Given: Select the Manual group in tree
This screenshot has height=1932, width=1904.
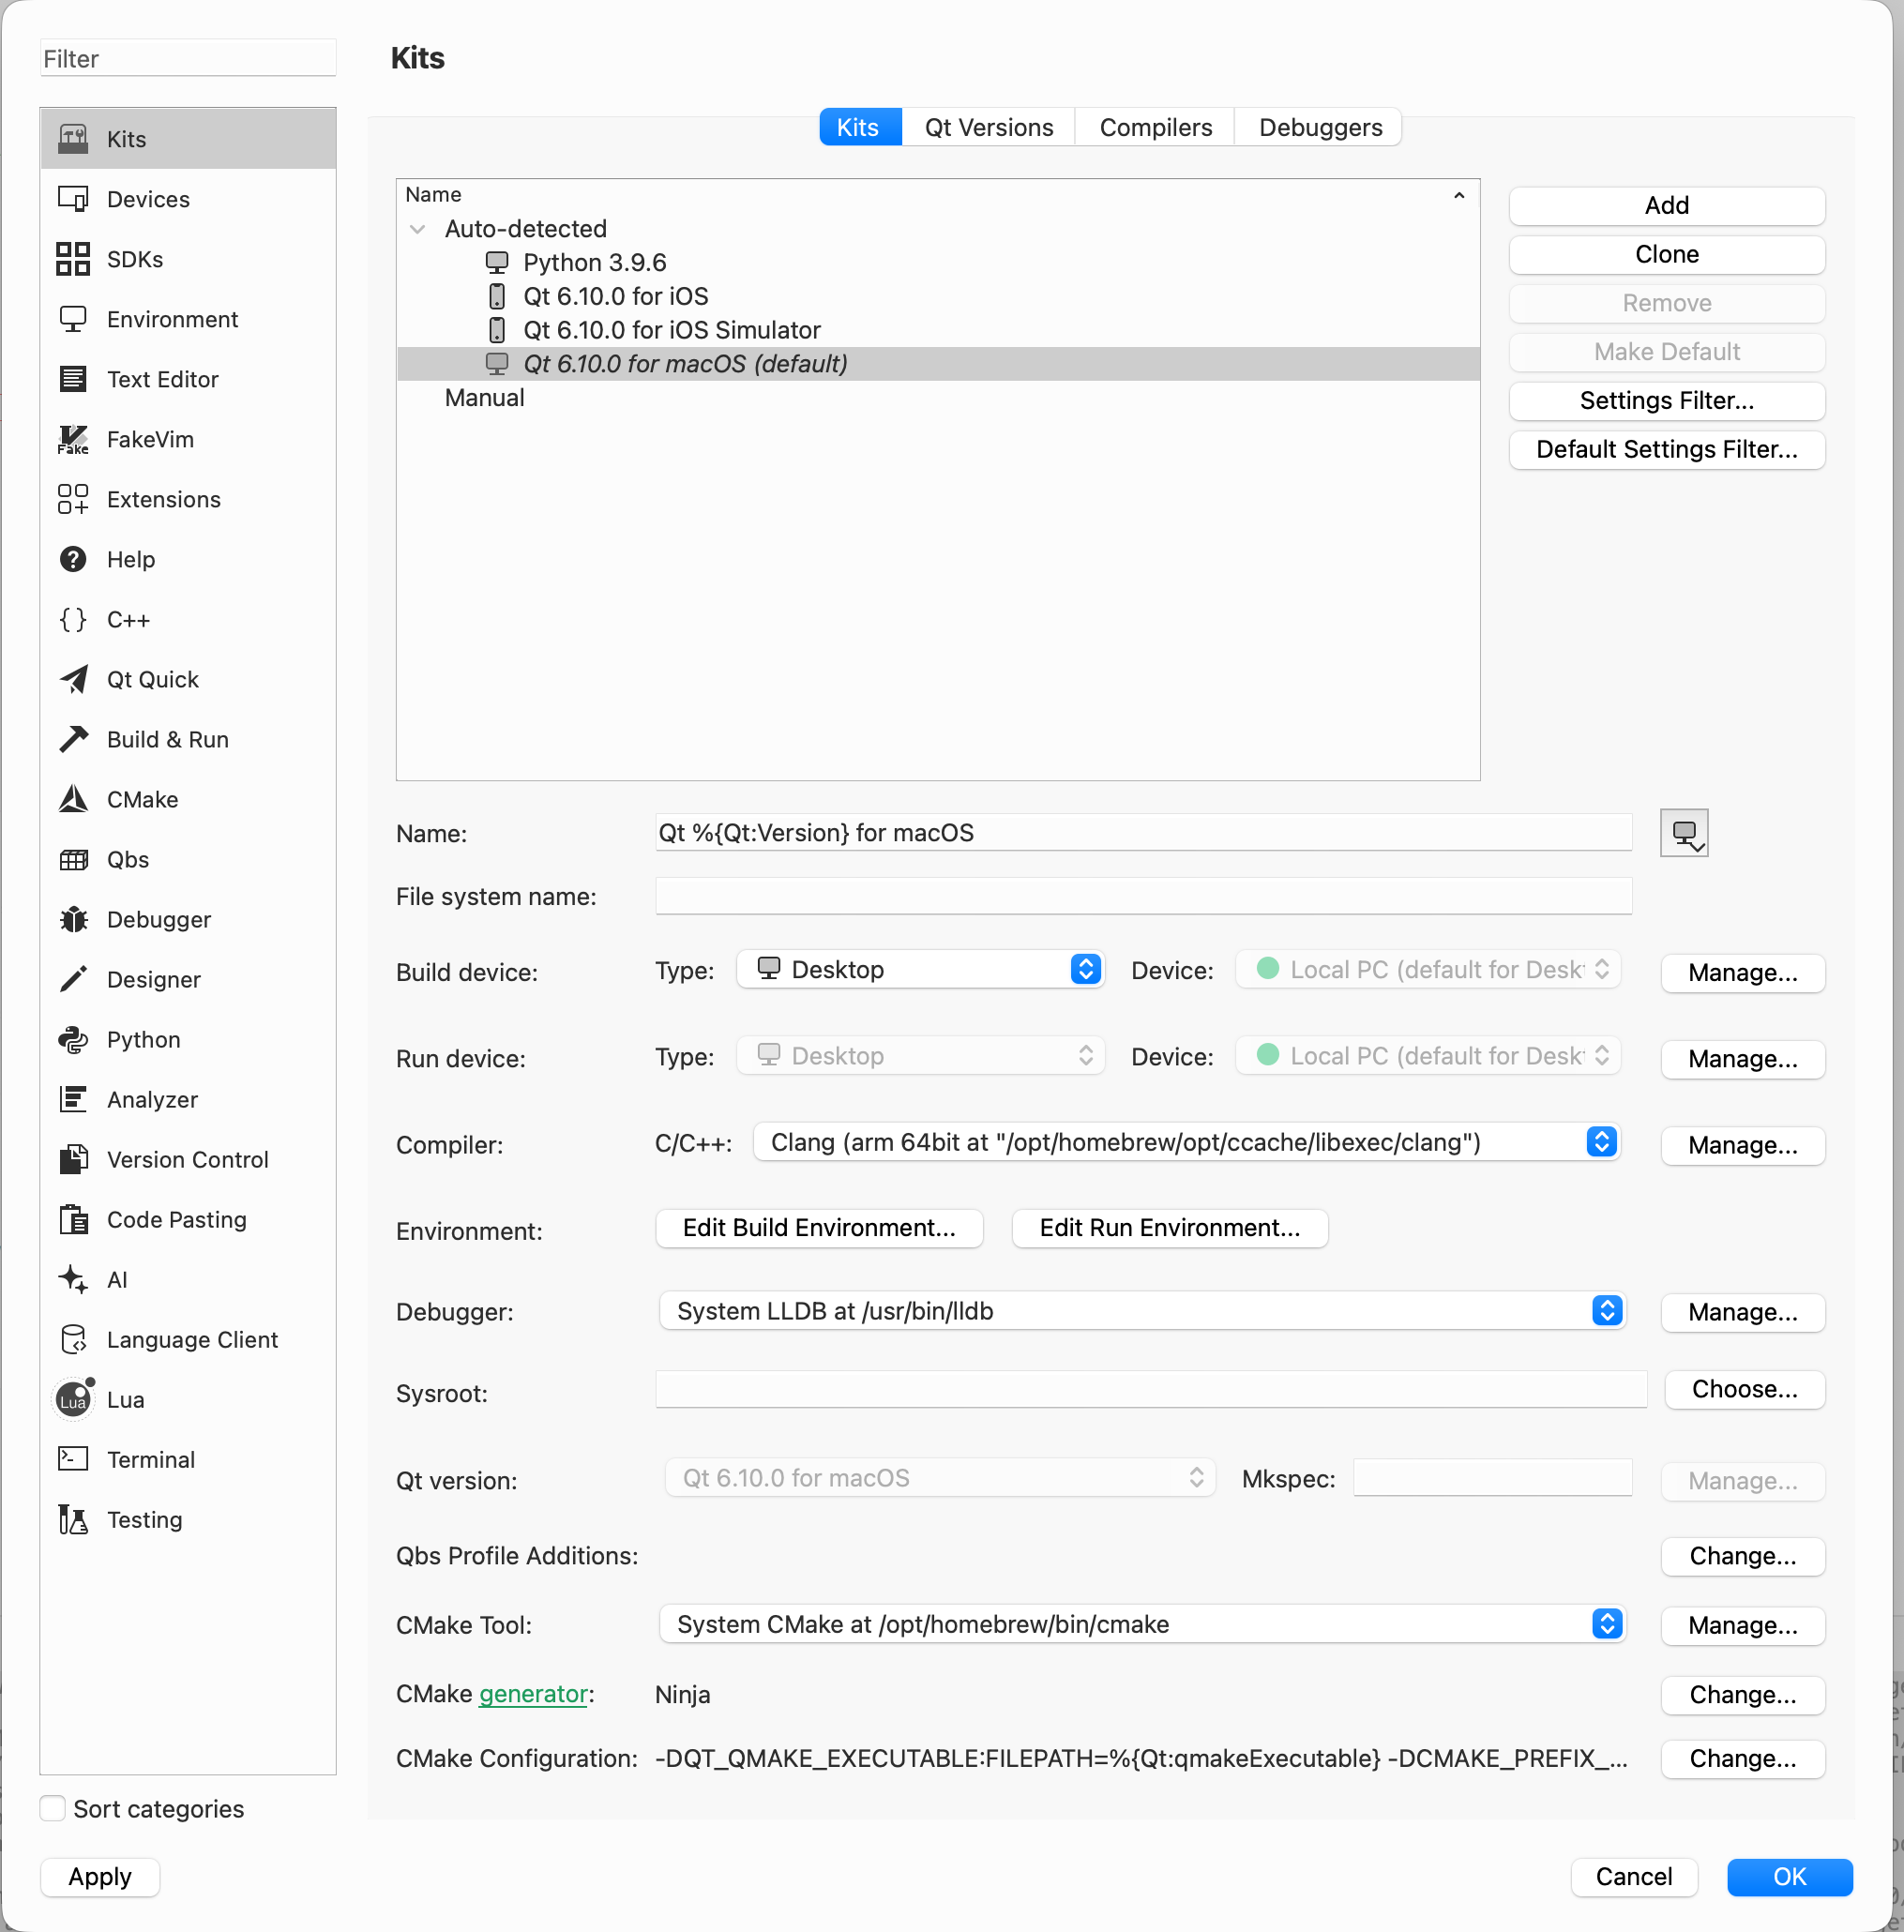Looking at the screenshot, I should click(x=937, y=398).
